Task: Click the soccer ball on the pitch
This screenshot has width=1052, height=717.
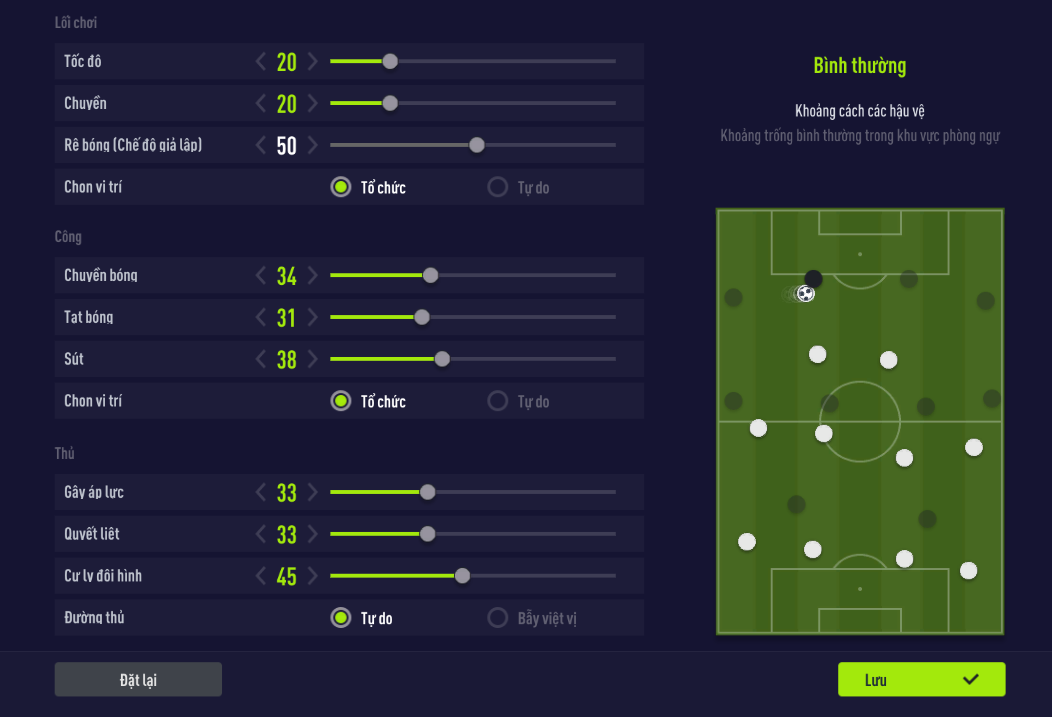Action: point(805,293)
